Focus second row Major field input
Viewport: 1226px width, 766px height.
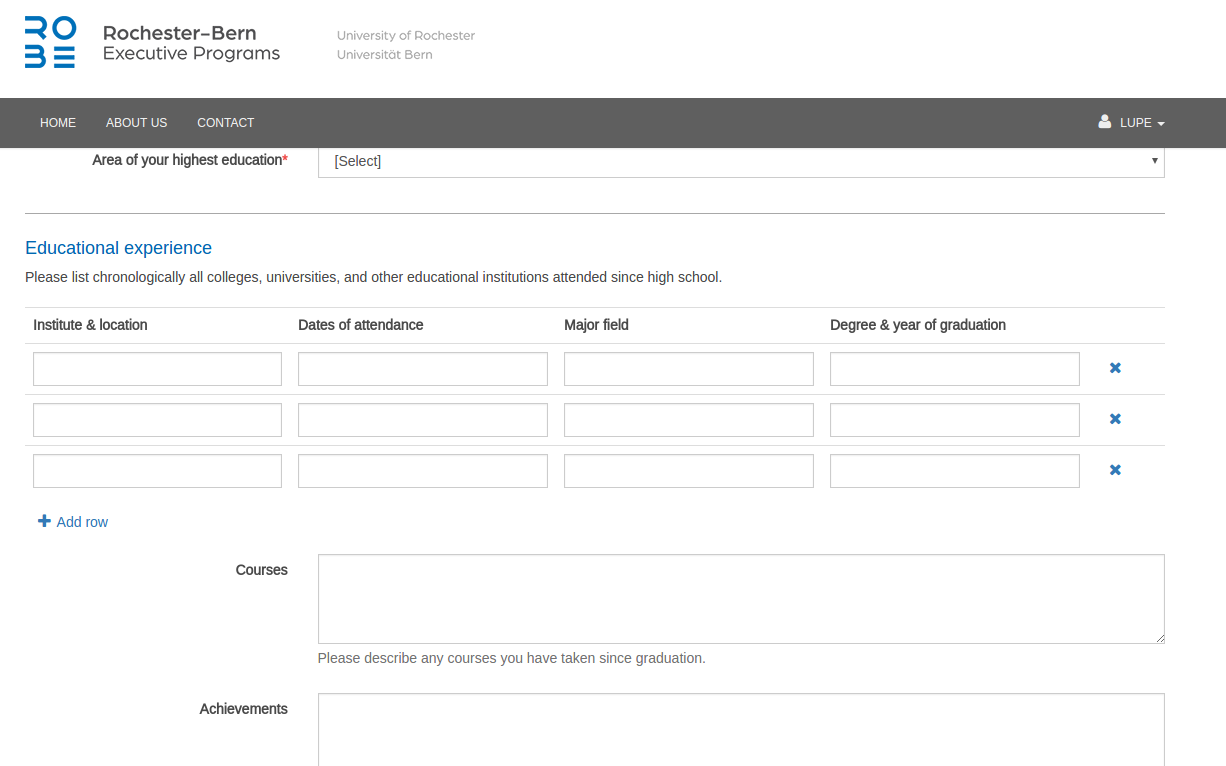coord(689,420)
